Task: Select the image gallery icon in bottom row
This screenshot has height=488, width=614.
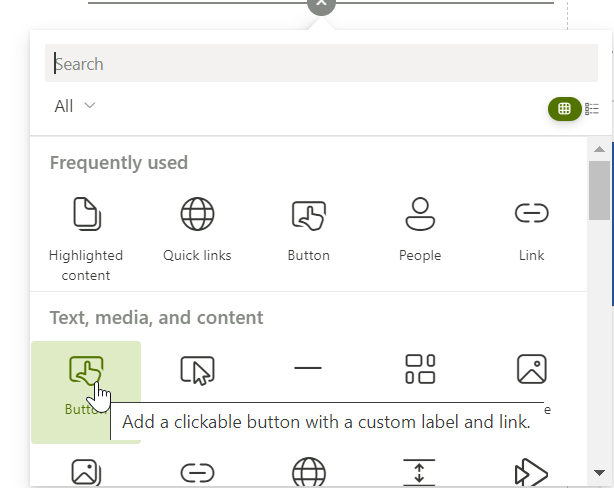Action: pyautogui.click(x=86, y=472)
